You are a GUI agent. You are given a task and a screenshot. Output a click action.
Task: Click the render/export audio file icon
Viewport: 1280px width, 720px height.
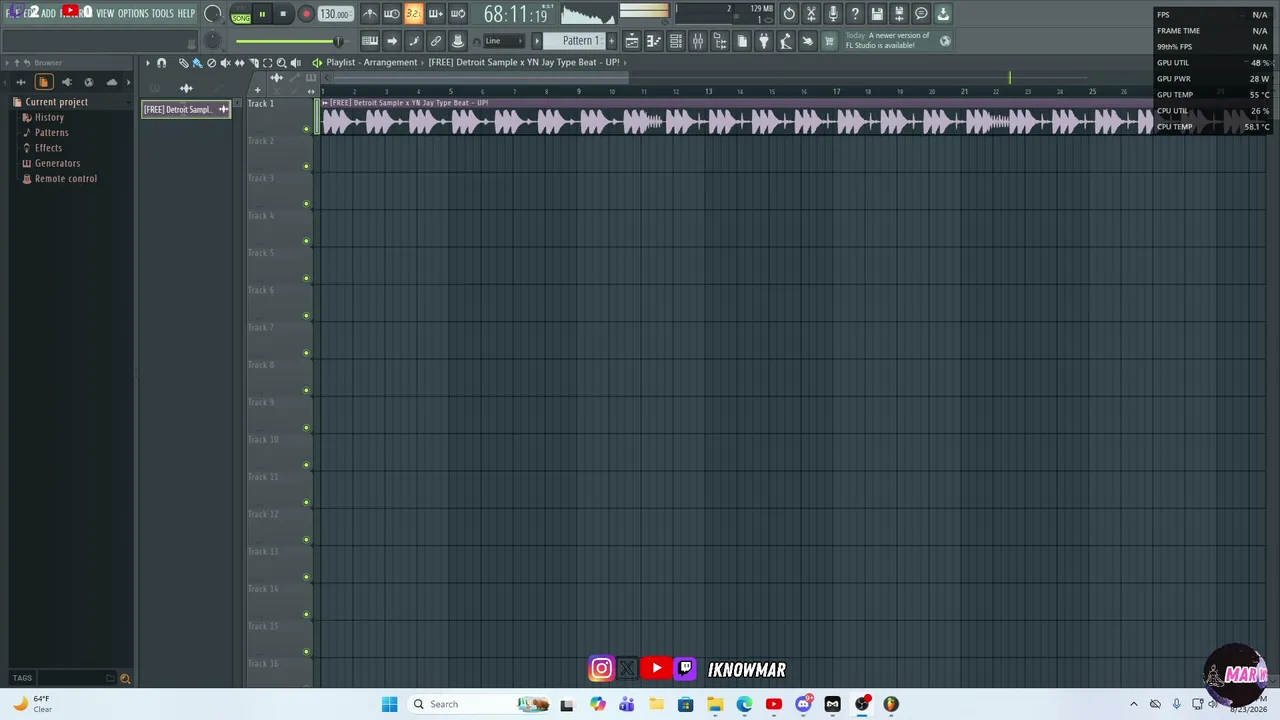899,14
